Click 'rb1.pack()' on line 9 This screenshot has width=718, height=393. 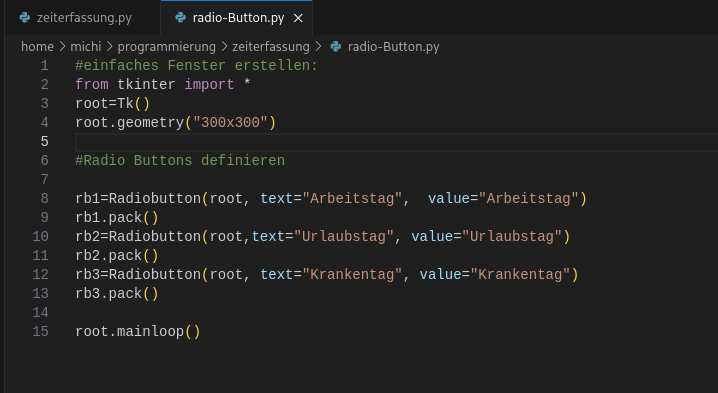tap(117, 218)
